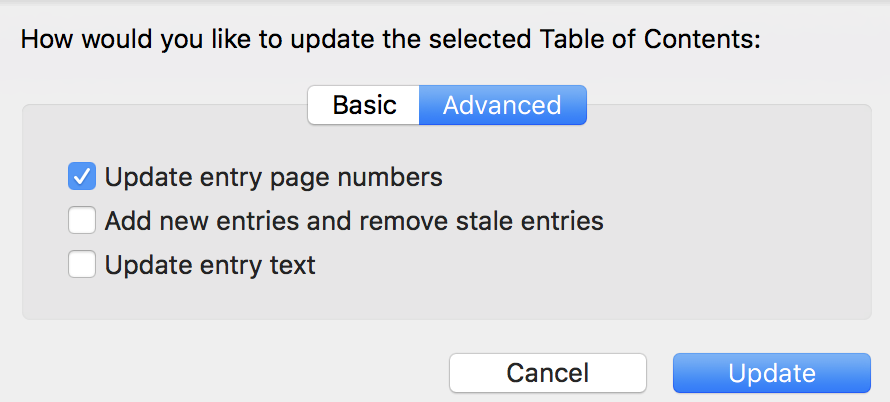Uncheck the Update entry page numbers checkbox
Screen dimensions: 890x402
pos(82,177)
